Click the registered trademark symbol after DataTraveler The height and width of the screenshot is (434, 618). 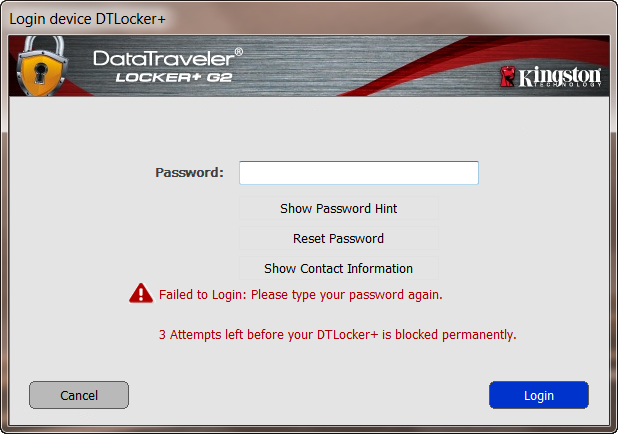(x=238, y=52)
